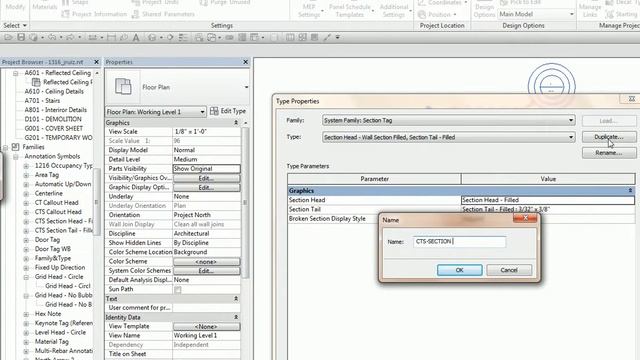The width and height of the screenshot is (640, 360).
Task: Collapse the Identity Data section in Properties
Action: coord(236,317)
